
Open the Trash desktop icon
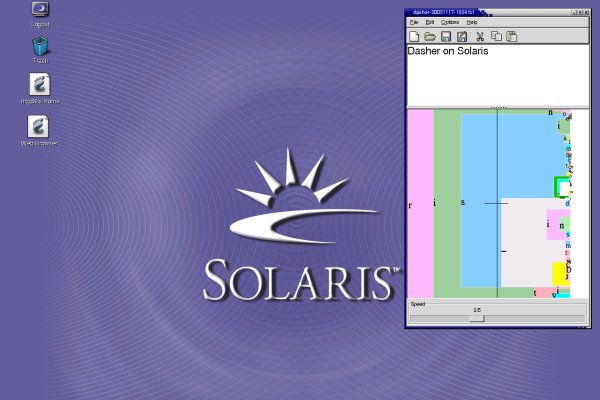coord(41,47)
